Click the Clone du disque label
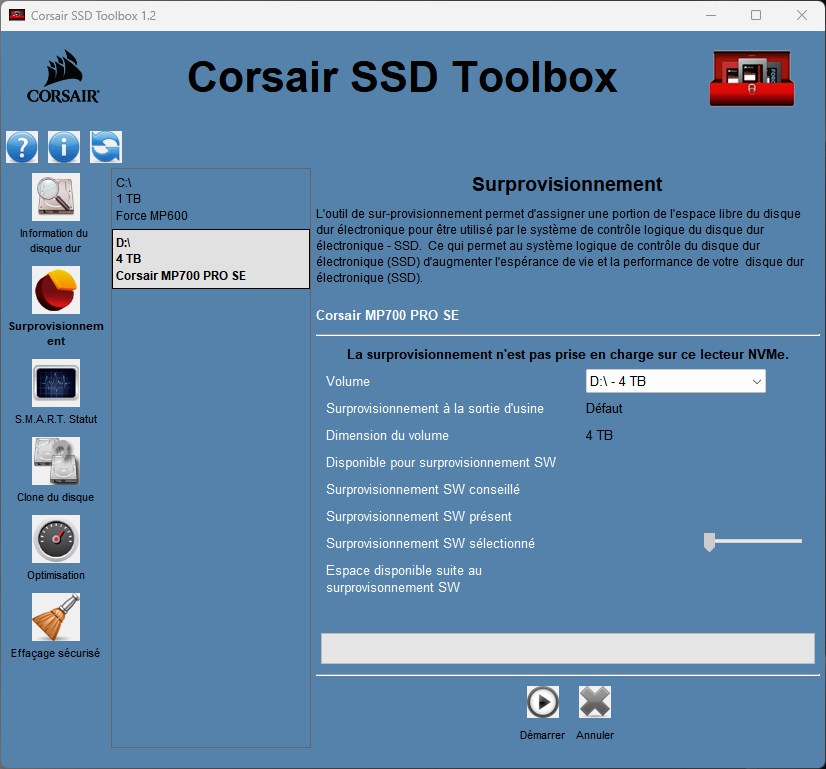Screen dimensions: 826x769 [x=55, y=497]
